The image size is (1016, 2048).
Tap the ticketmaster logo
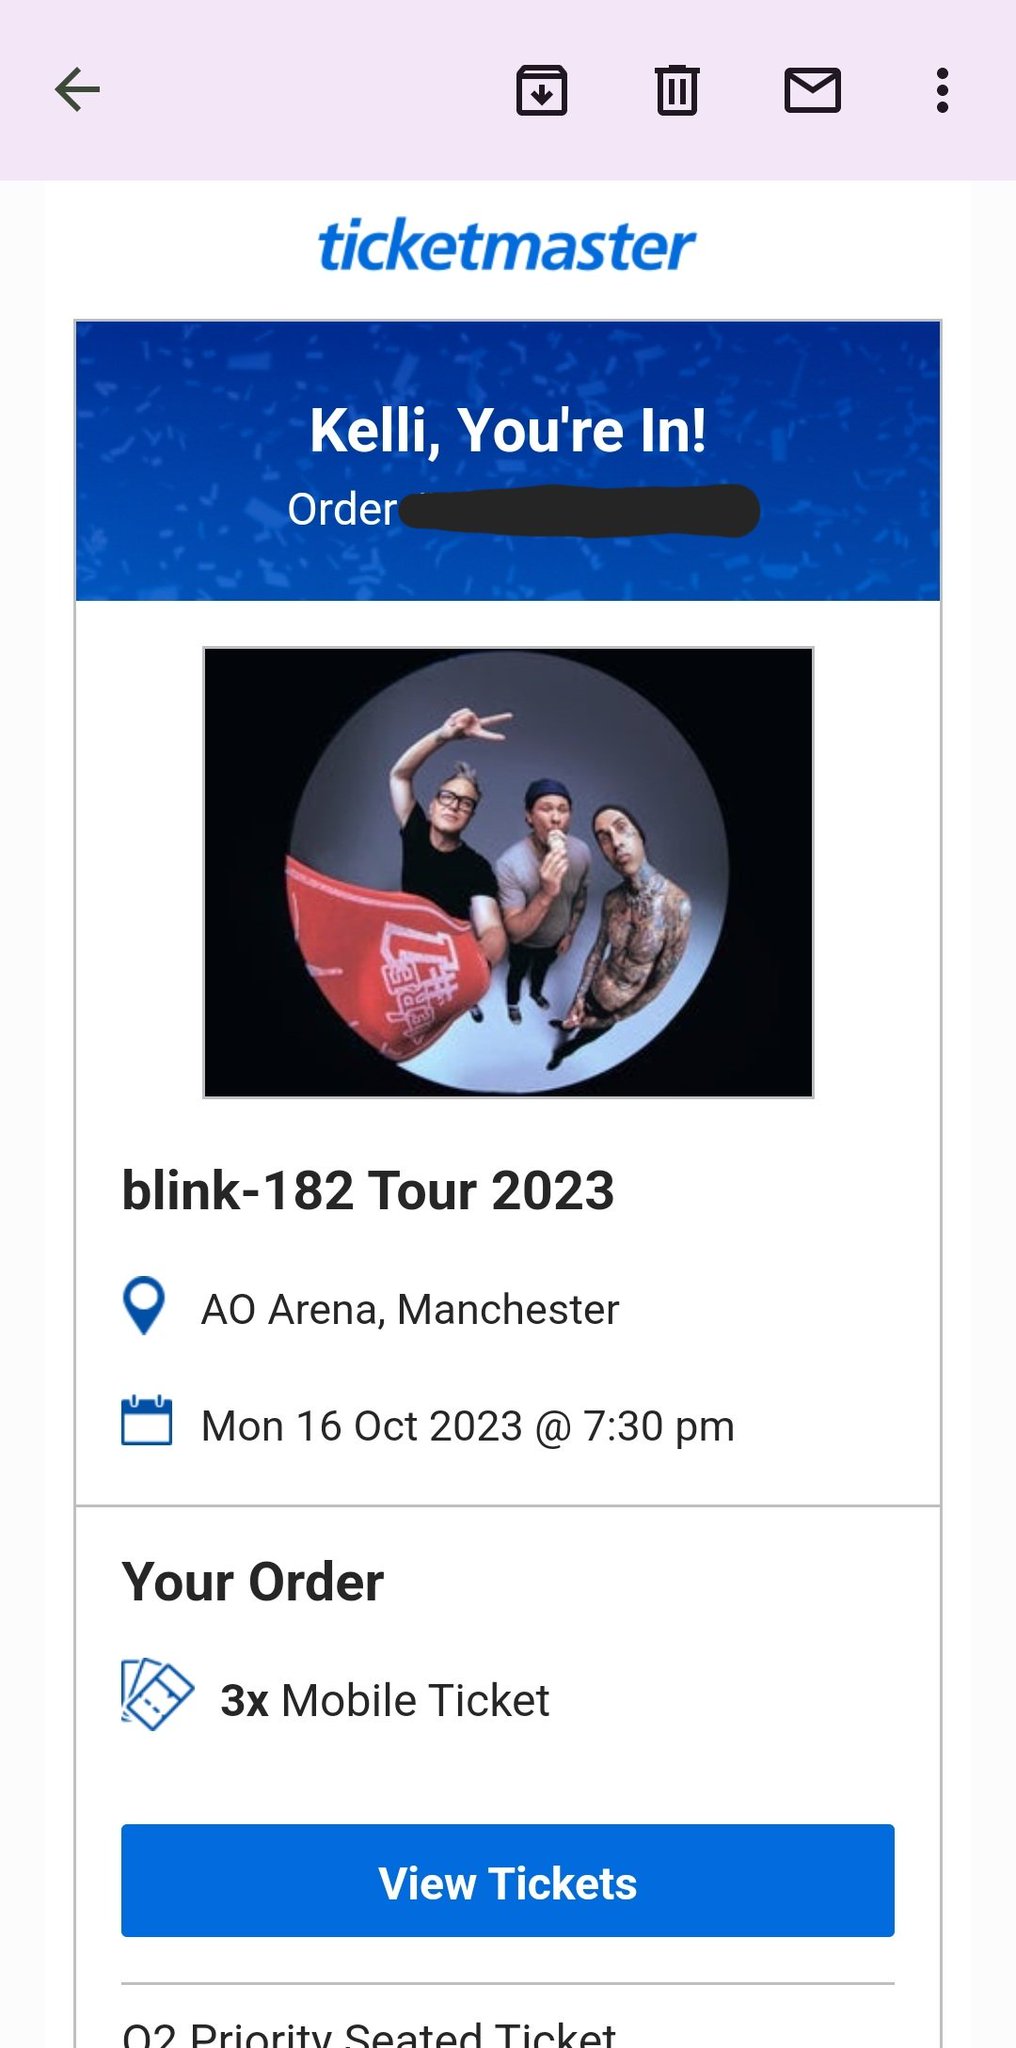(507, 246)
